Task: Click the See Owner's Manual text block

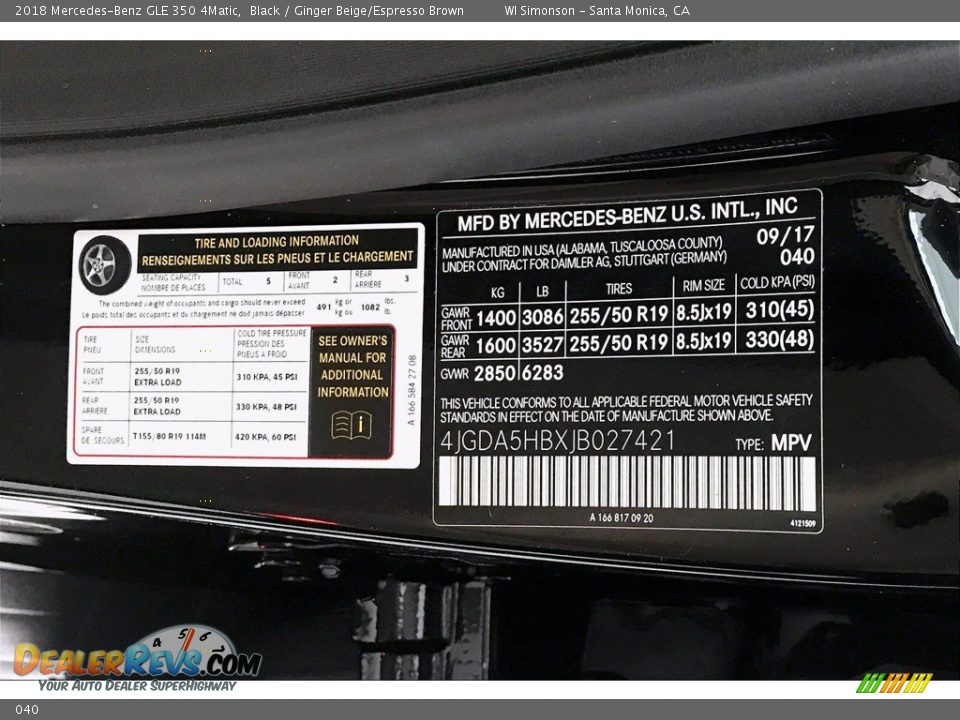Action: click(352, 366)
